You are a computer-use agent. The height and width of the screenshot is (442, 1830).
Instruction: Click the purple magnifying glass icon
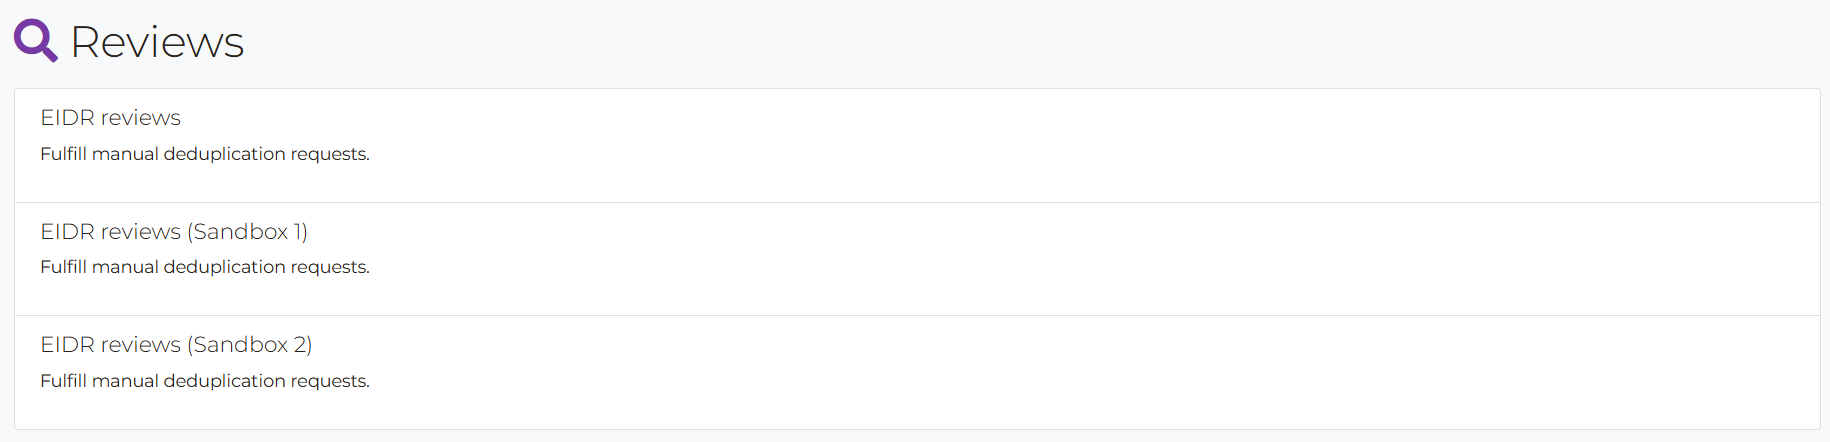click(x=35, y=41)
